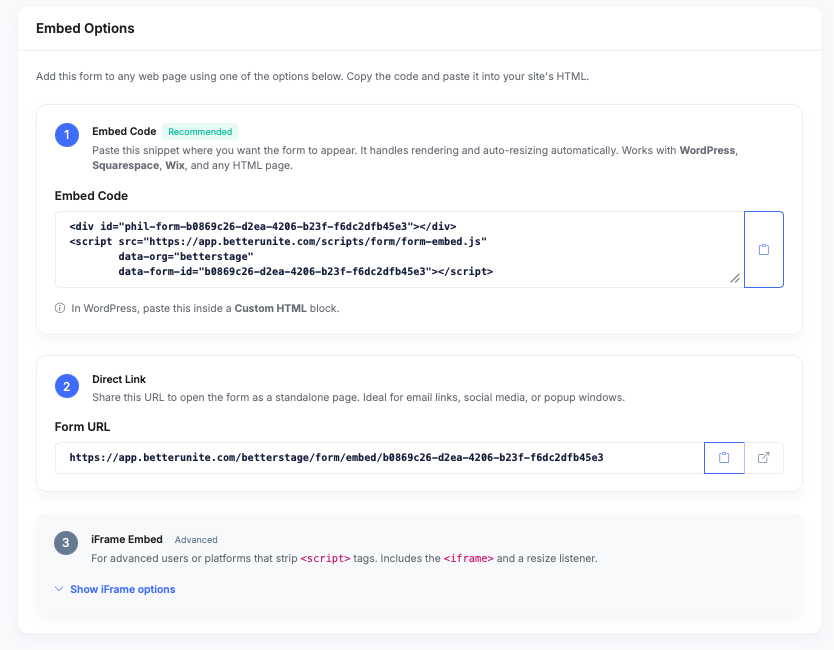Image resolution: width=834 pixels, height=650 pixels.
Task: Click the resize handle of embed code box
Action: [735, 278]
